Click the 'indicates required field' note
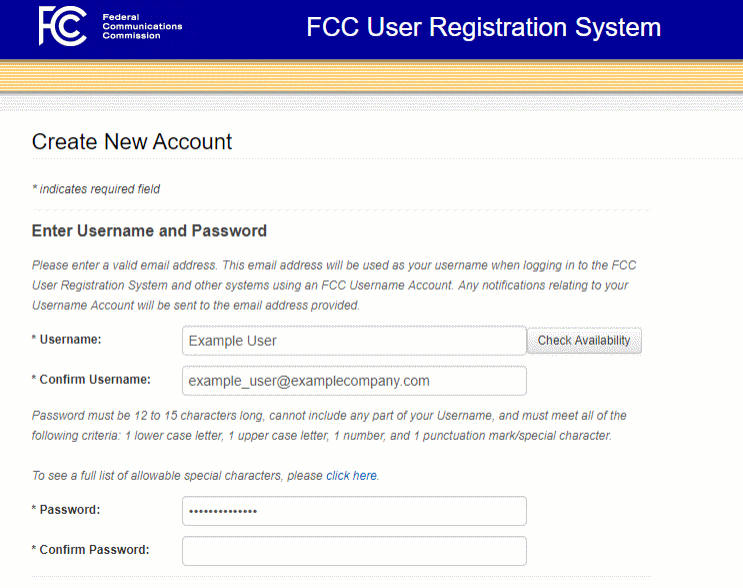Viewport: 743px width, 588px height. (x=96, y=189)
